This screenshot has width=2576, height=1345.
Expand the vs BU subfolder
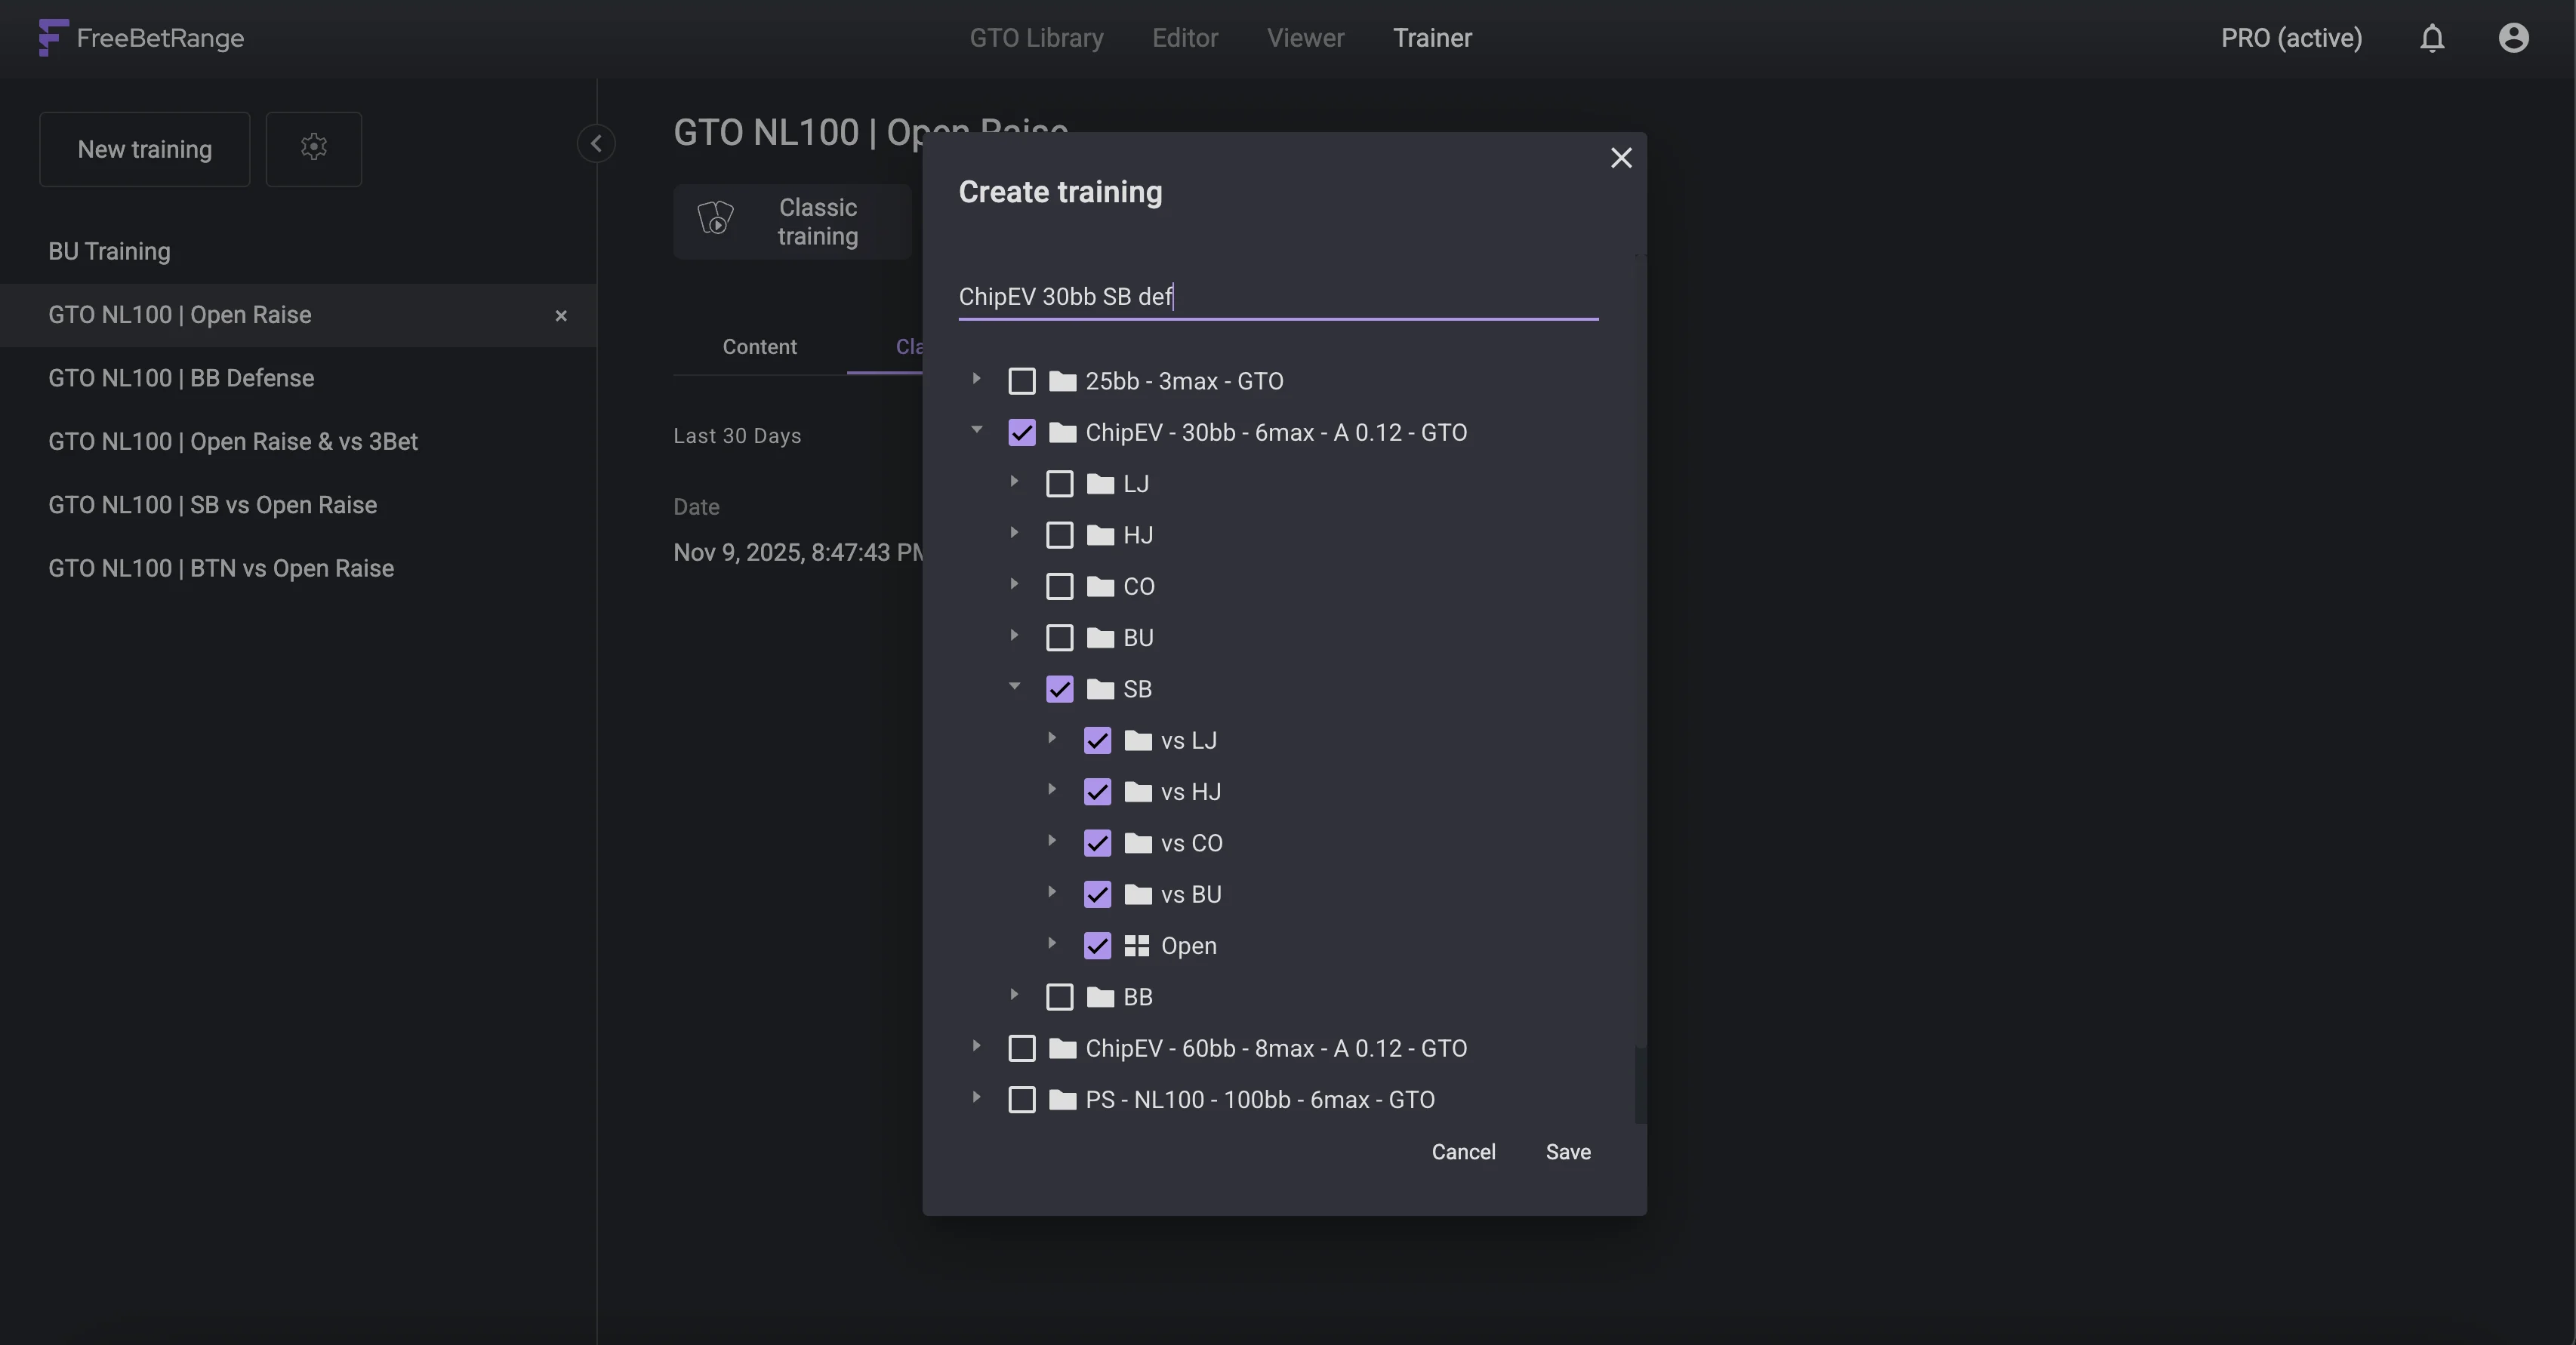coord(1052,892)
